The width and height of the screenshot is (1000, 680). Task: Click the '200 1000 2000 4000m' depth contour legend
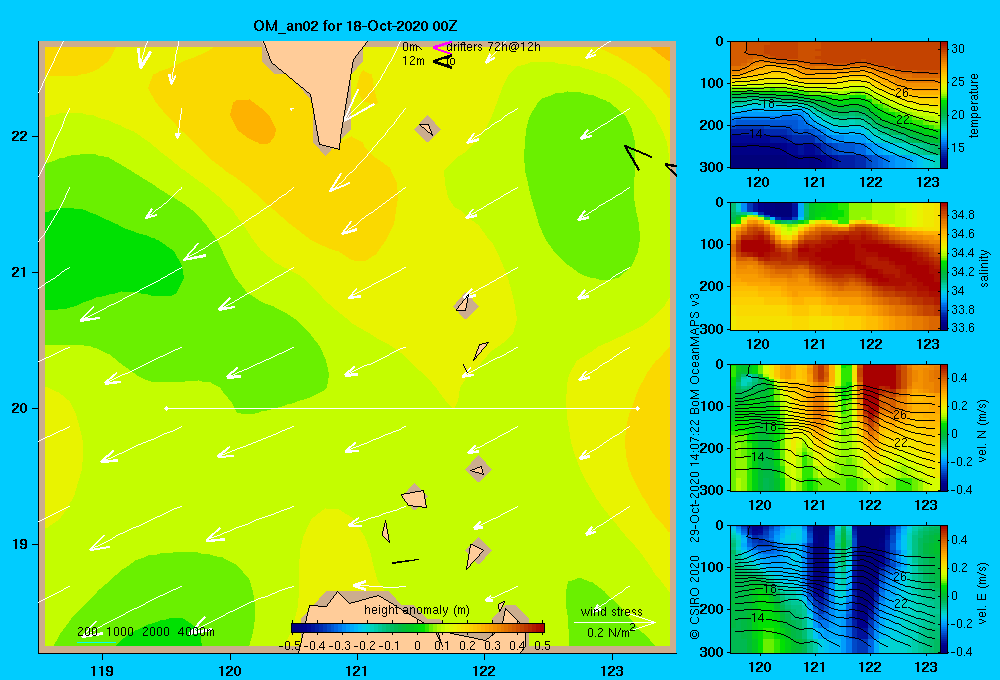click(146, 632)
